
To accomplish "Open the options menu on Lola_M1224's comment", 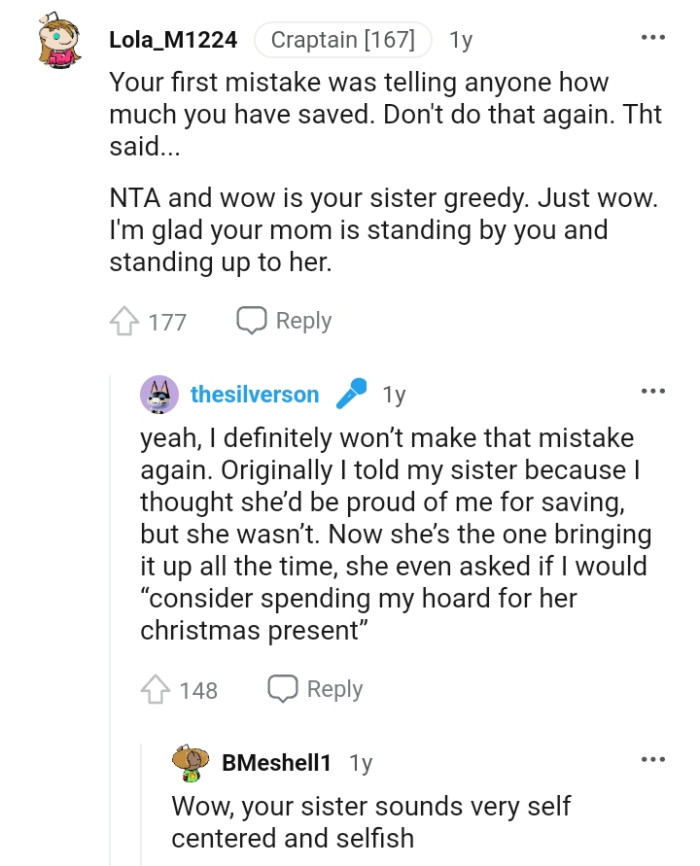I will coord(652,36).
